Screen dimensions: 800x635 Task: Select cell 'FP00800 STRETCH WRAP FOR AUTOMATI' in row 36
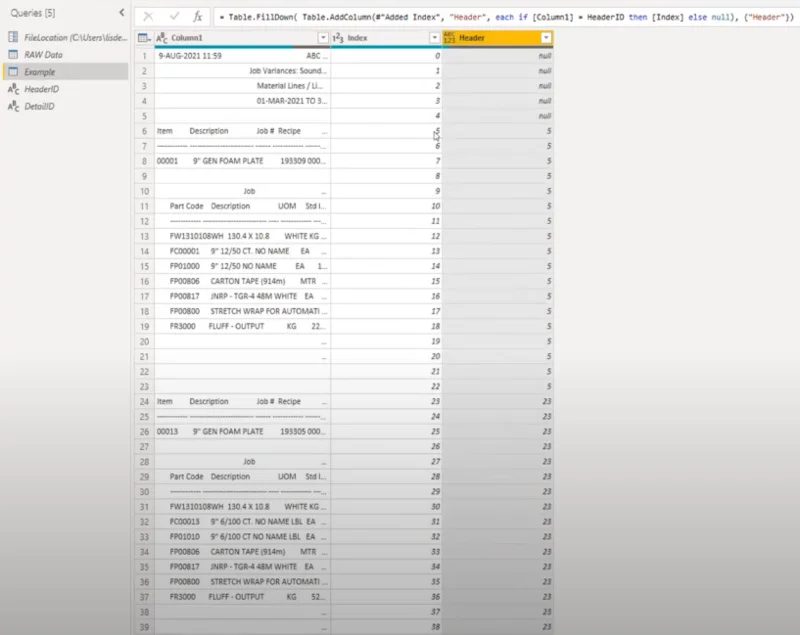[242, 581]
